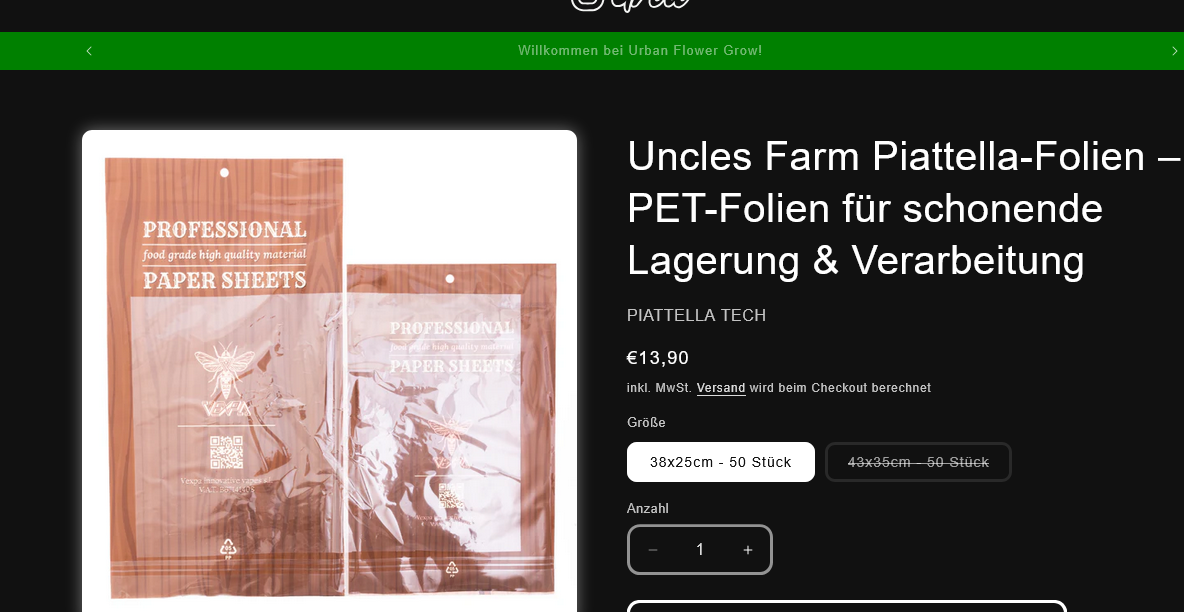The width and height of the screenshot is (1184, 612).
Task: Click the Willkommen bei Urban Flower Grow banner text
Action: [640, 51]
